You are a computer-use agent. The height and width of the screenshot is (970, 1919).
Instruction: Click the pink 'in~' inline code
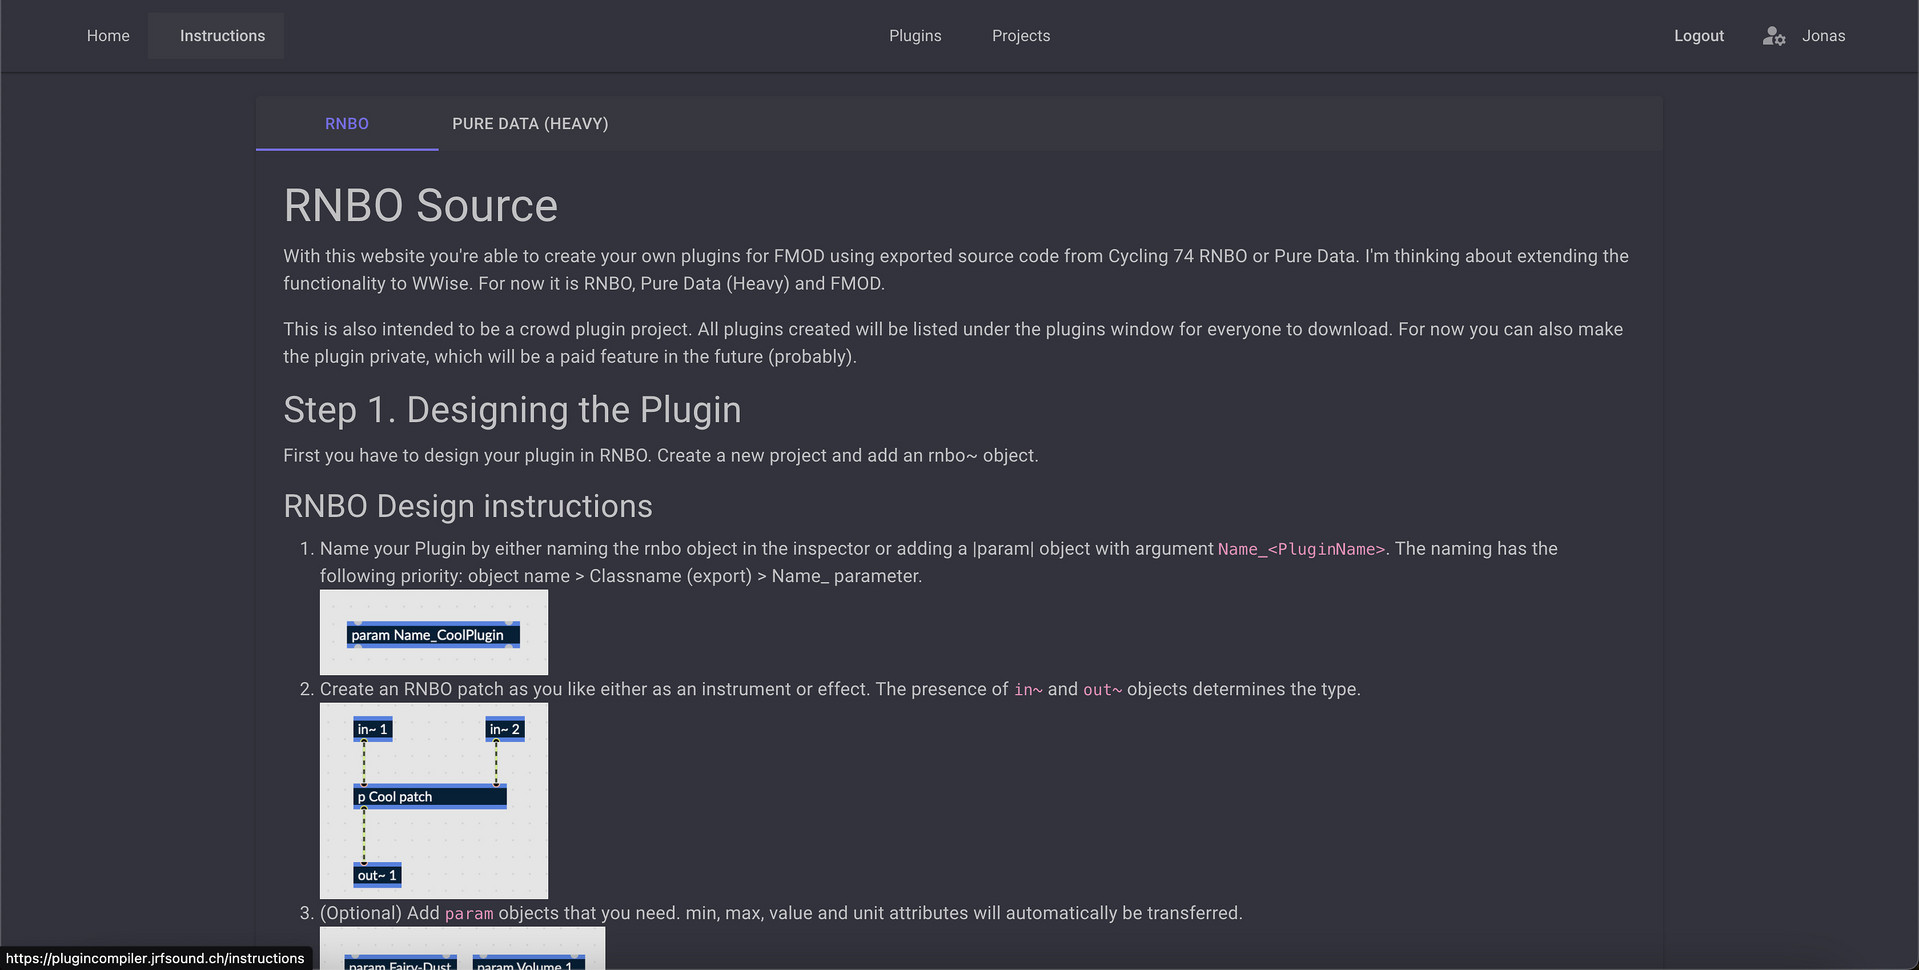1028,690
